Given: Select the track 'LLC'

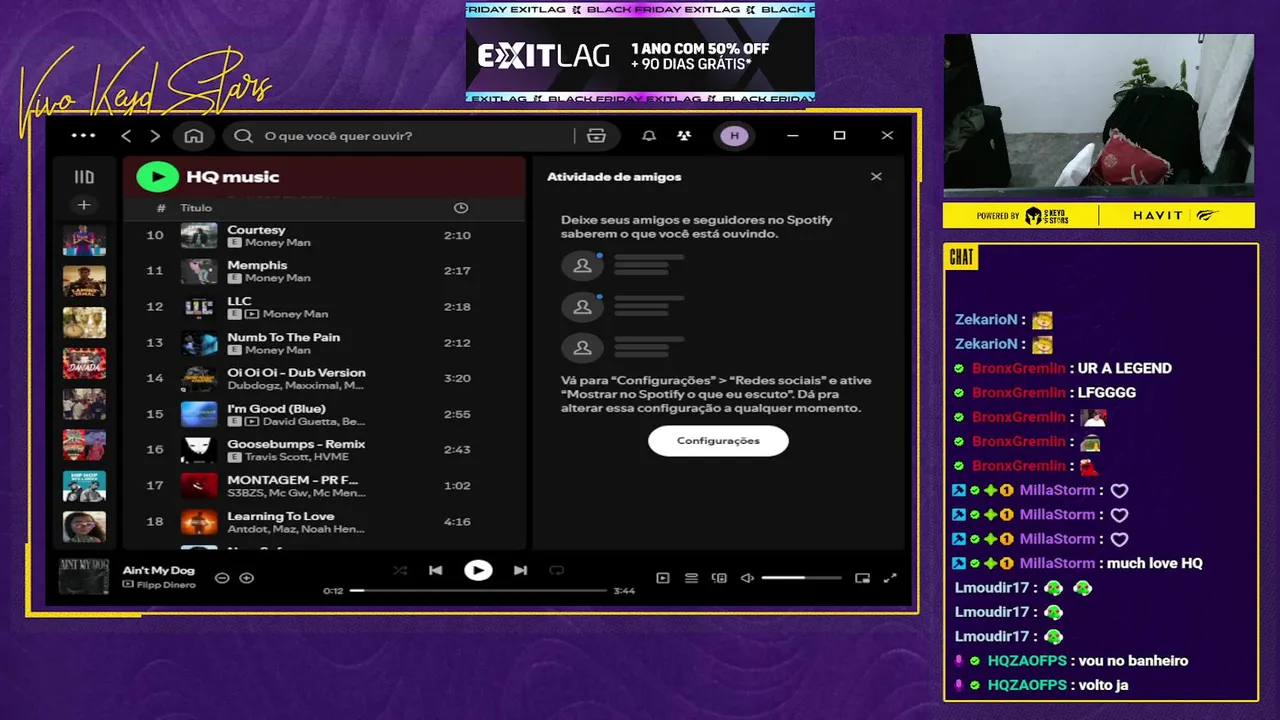Looking at the screenshot, I should pos(323,307).
